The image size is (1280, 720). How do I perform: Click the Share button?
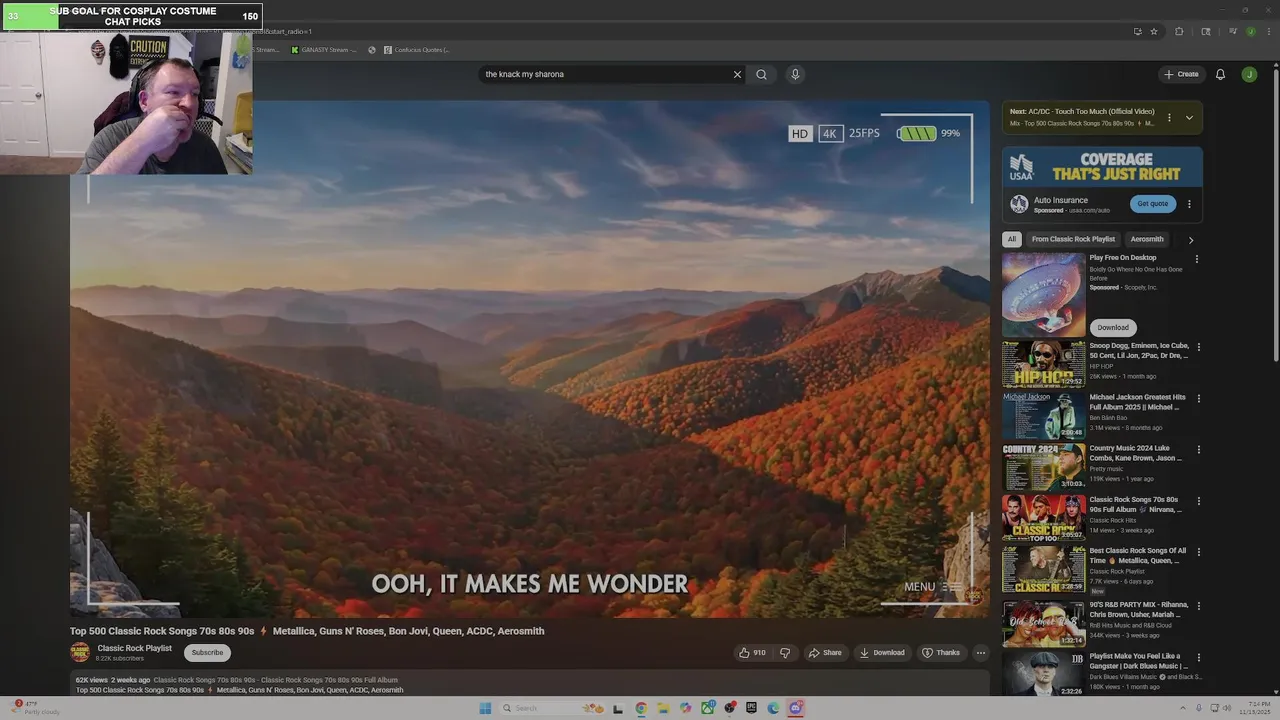(x=825, y=653)
